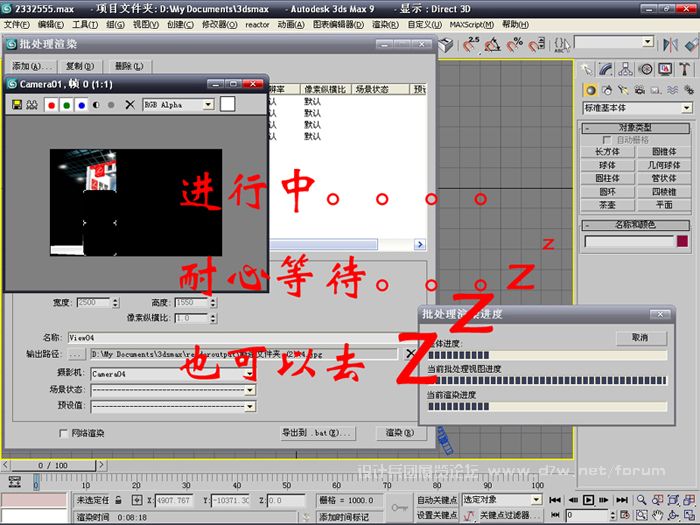Select the Lights category icon

tap(623, 90)
